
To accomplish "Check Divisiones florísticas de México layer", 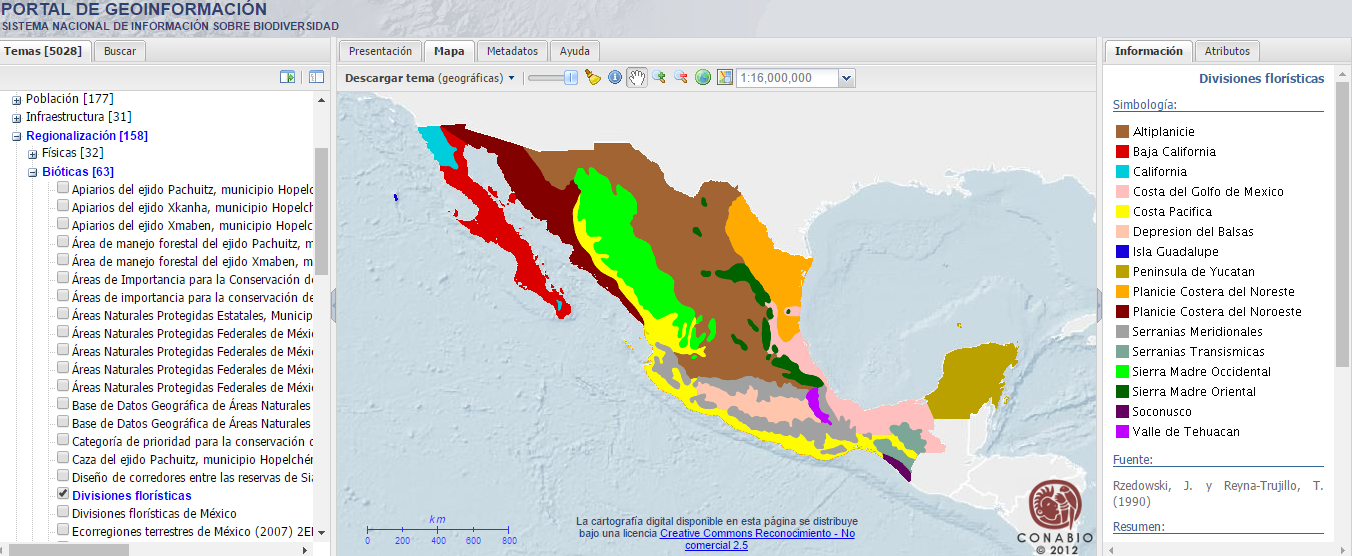I will click(x=63, y=512).
